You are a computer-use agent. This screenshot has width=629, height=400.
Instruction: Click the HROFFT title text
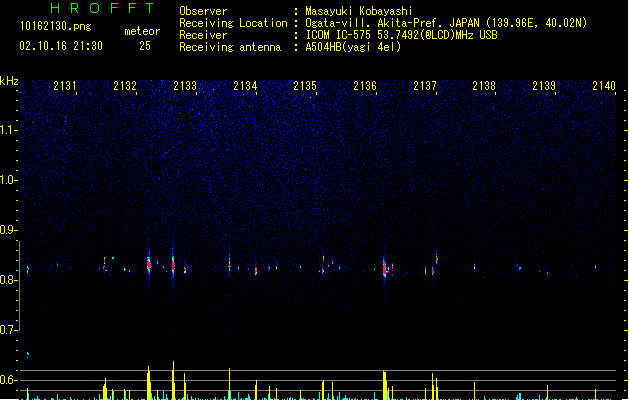tap(102, 8)
